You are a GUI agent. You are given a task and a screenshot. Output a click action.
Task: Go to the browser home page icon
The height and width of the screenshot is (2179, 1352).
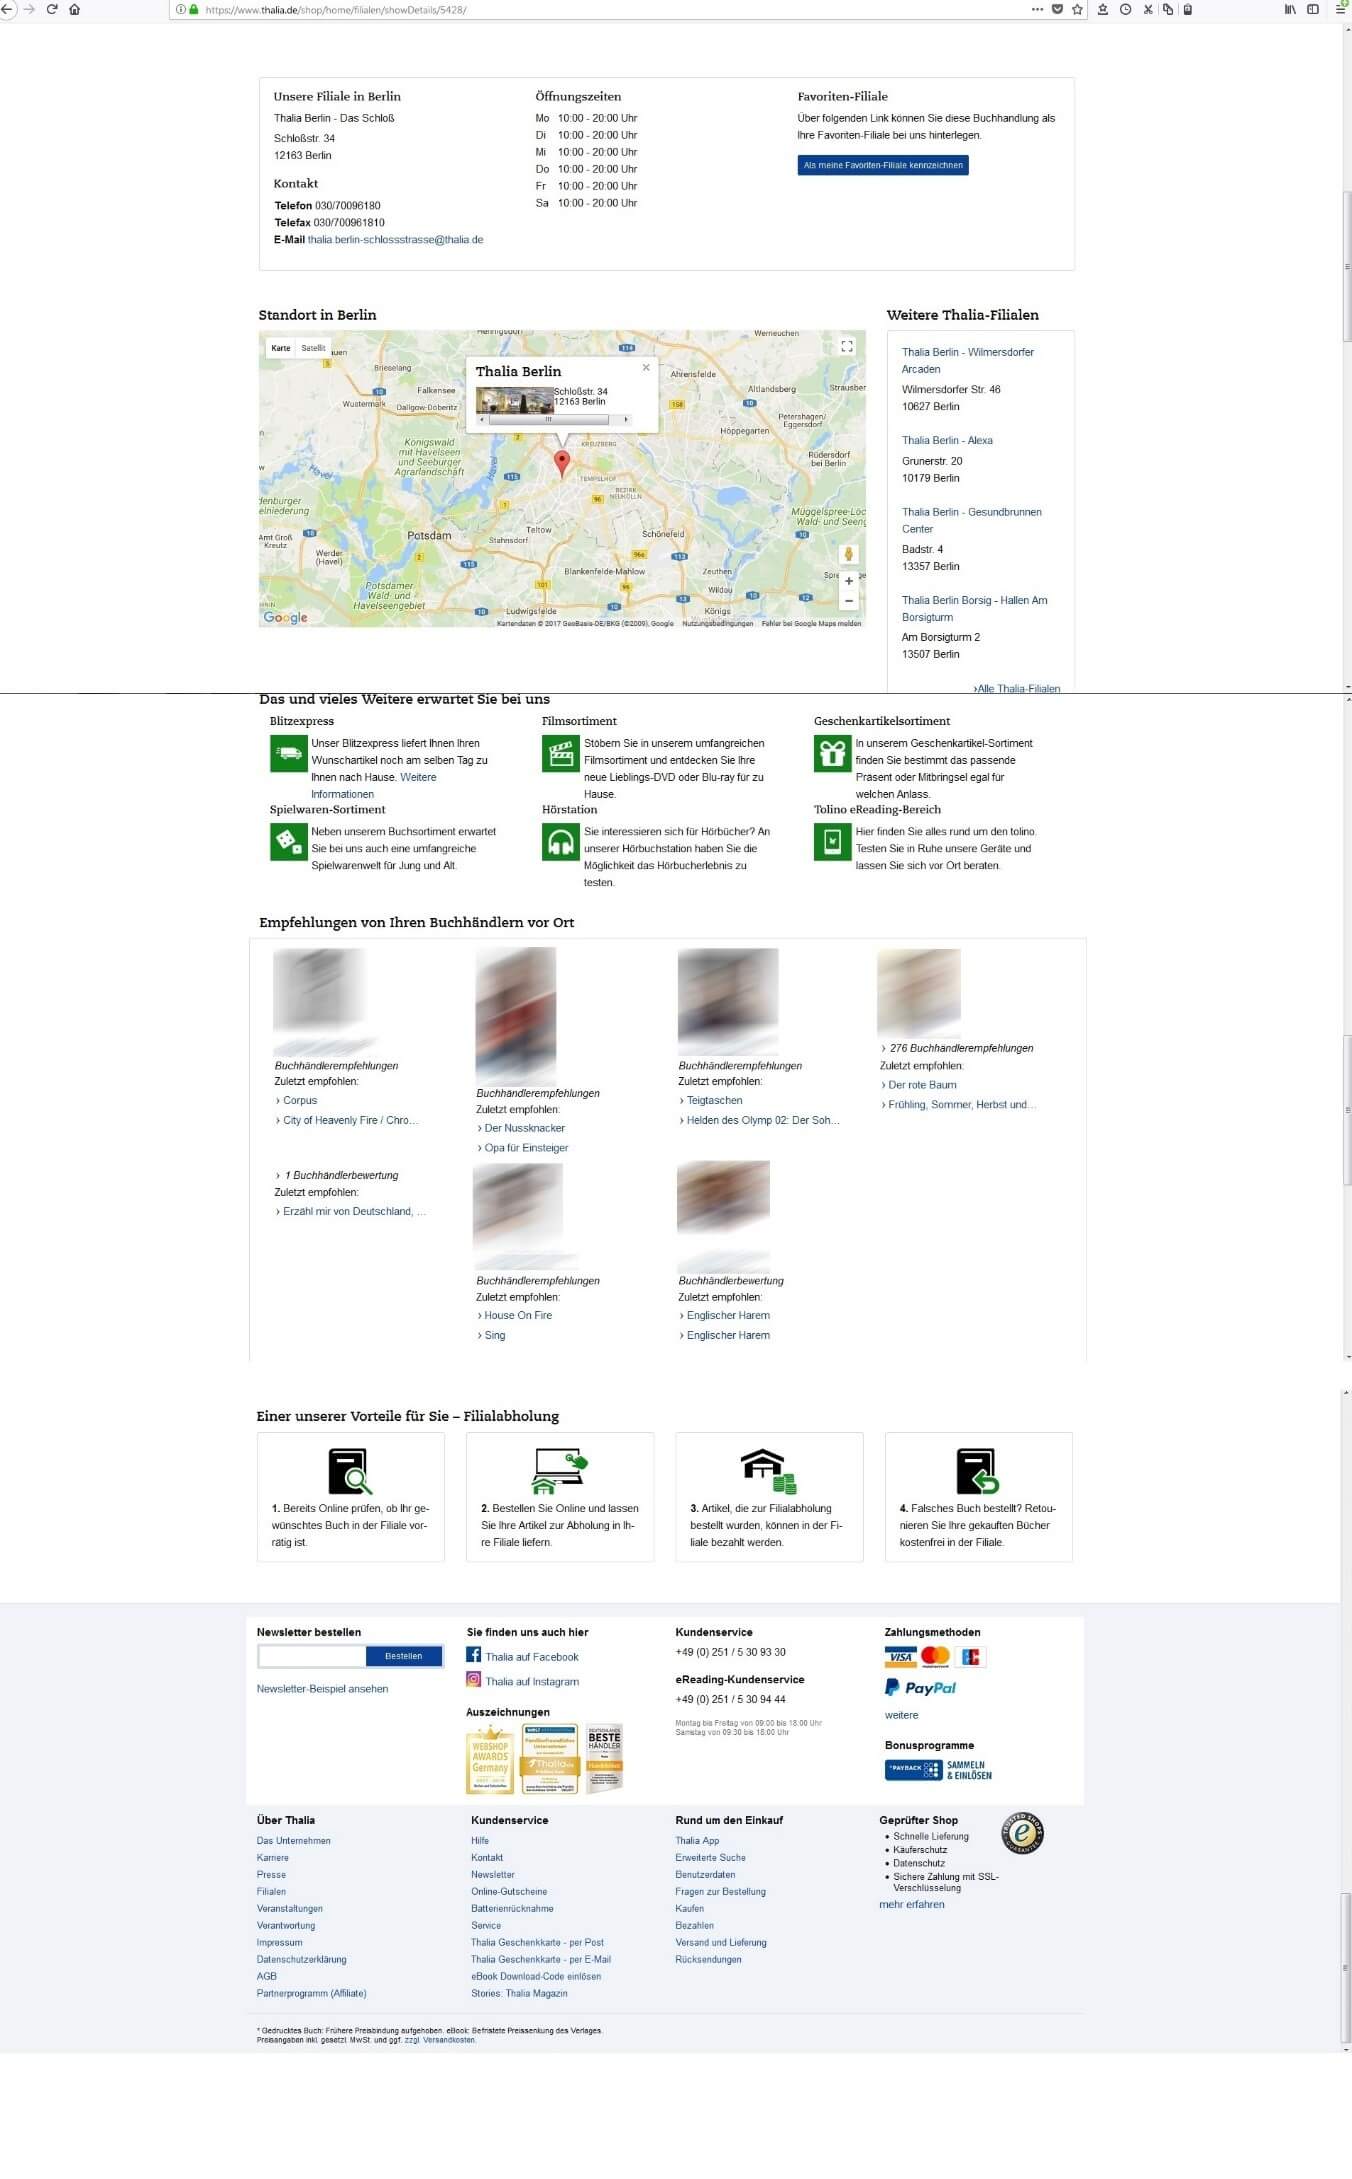[x=74, y=9]
